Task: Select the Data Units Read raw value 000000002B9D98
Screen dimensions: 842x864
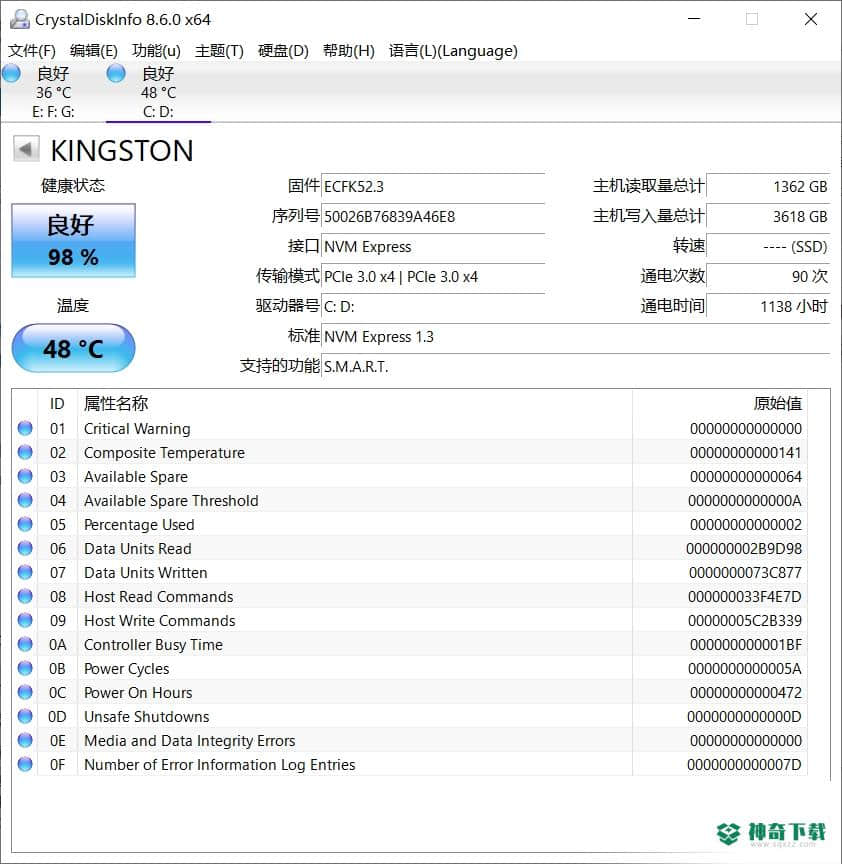Action: coord(744,548)
